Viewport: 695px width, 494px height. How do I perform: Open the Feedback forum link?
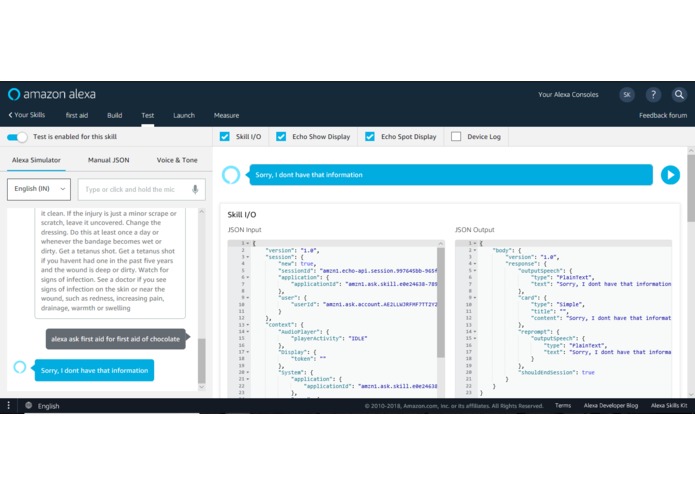(663, 115)
